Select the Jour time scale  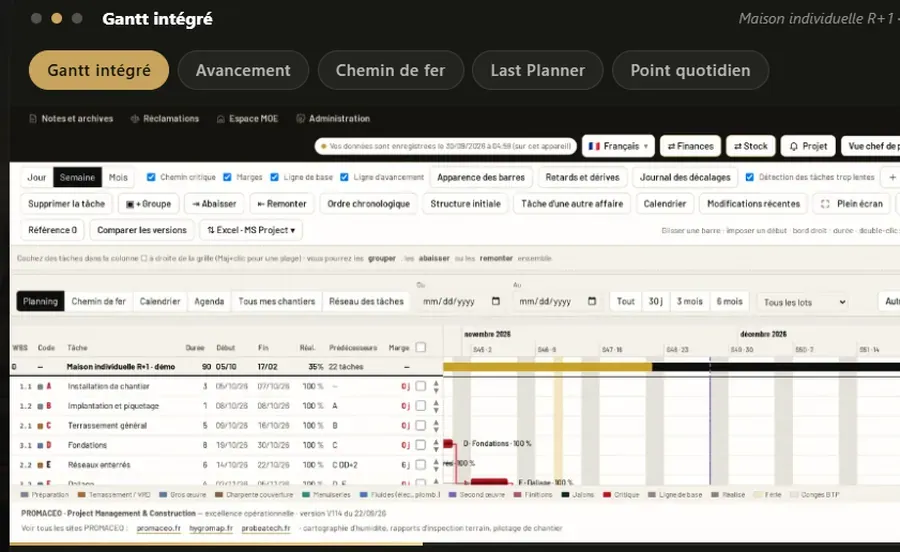(x=37, y=177)
